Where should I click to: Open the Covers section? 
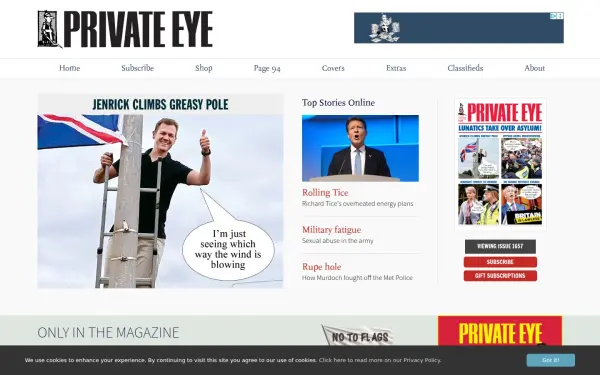[333, 68]
